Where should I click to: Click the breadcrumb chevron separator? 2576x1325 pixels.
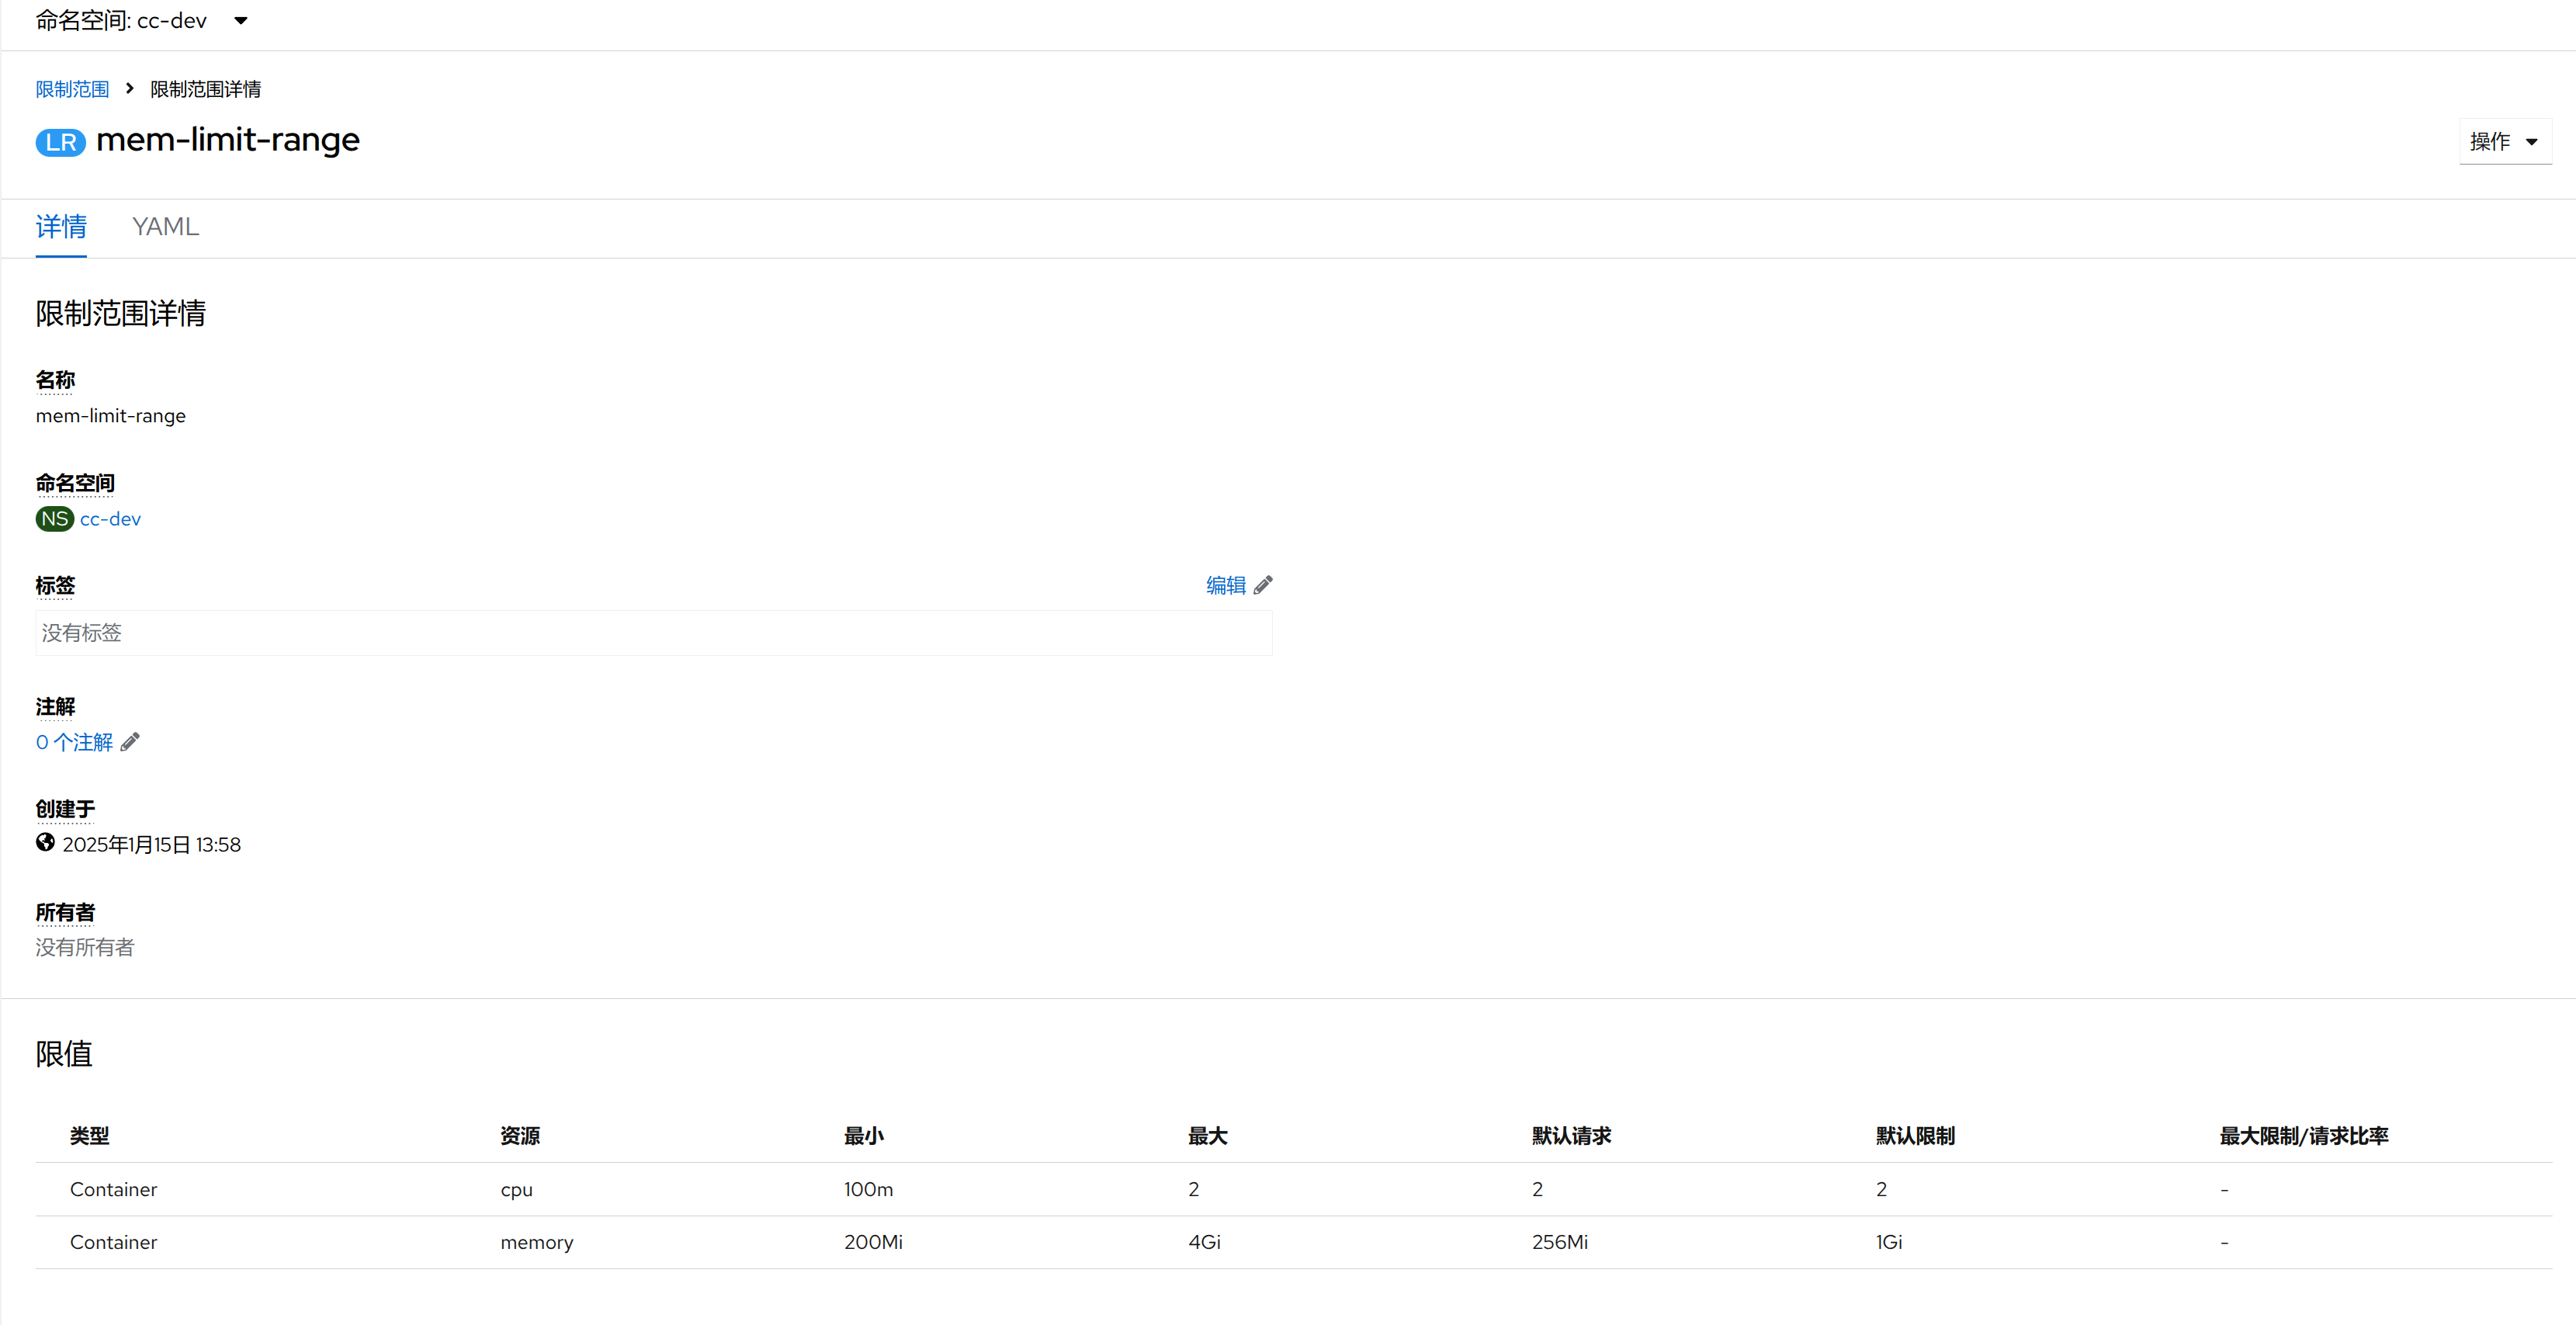click(129, 89)
